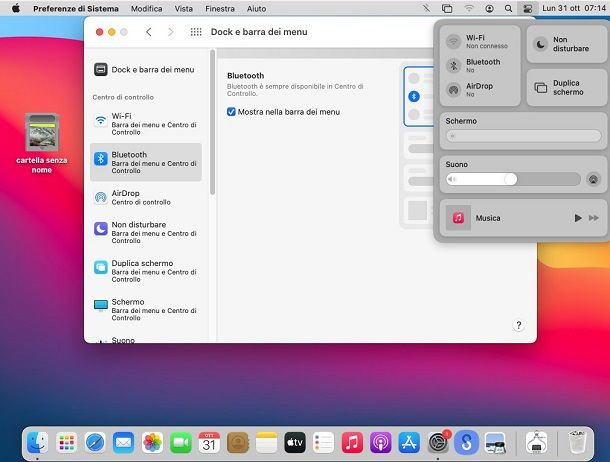Open the Finestra menu

coord(219,7)
